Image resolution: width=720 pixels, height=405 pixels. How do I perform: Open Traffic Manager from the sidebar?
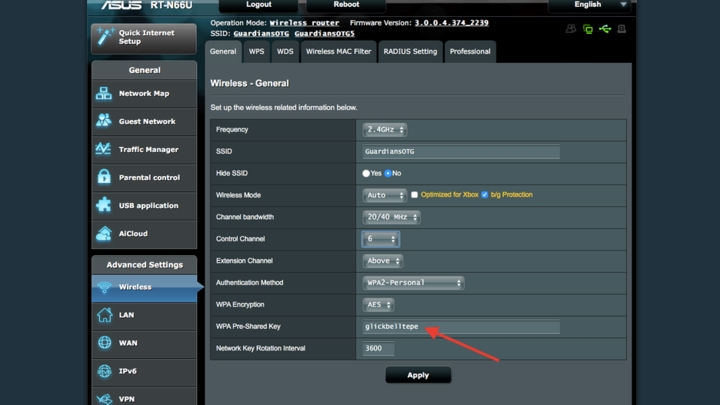pos(144,150)
